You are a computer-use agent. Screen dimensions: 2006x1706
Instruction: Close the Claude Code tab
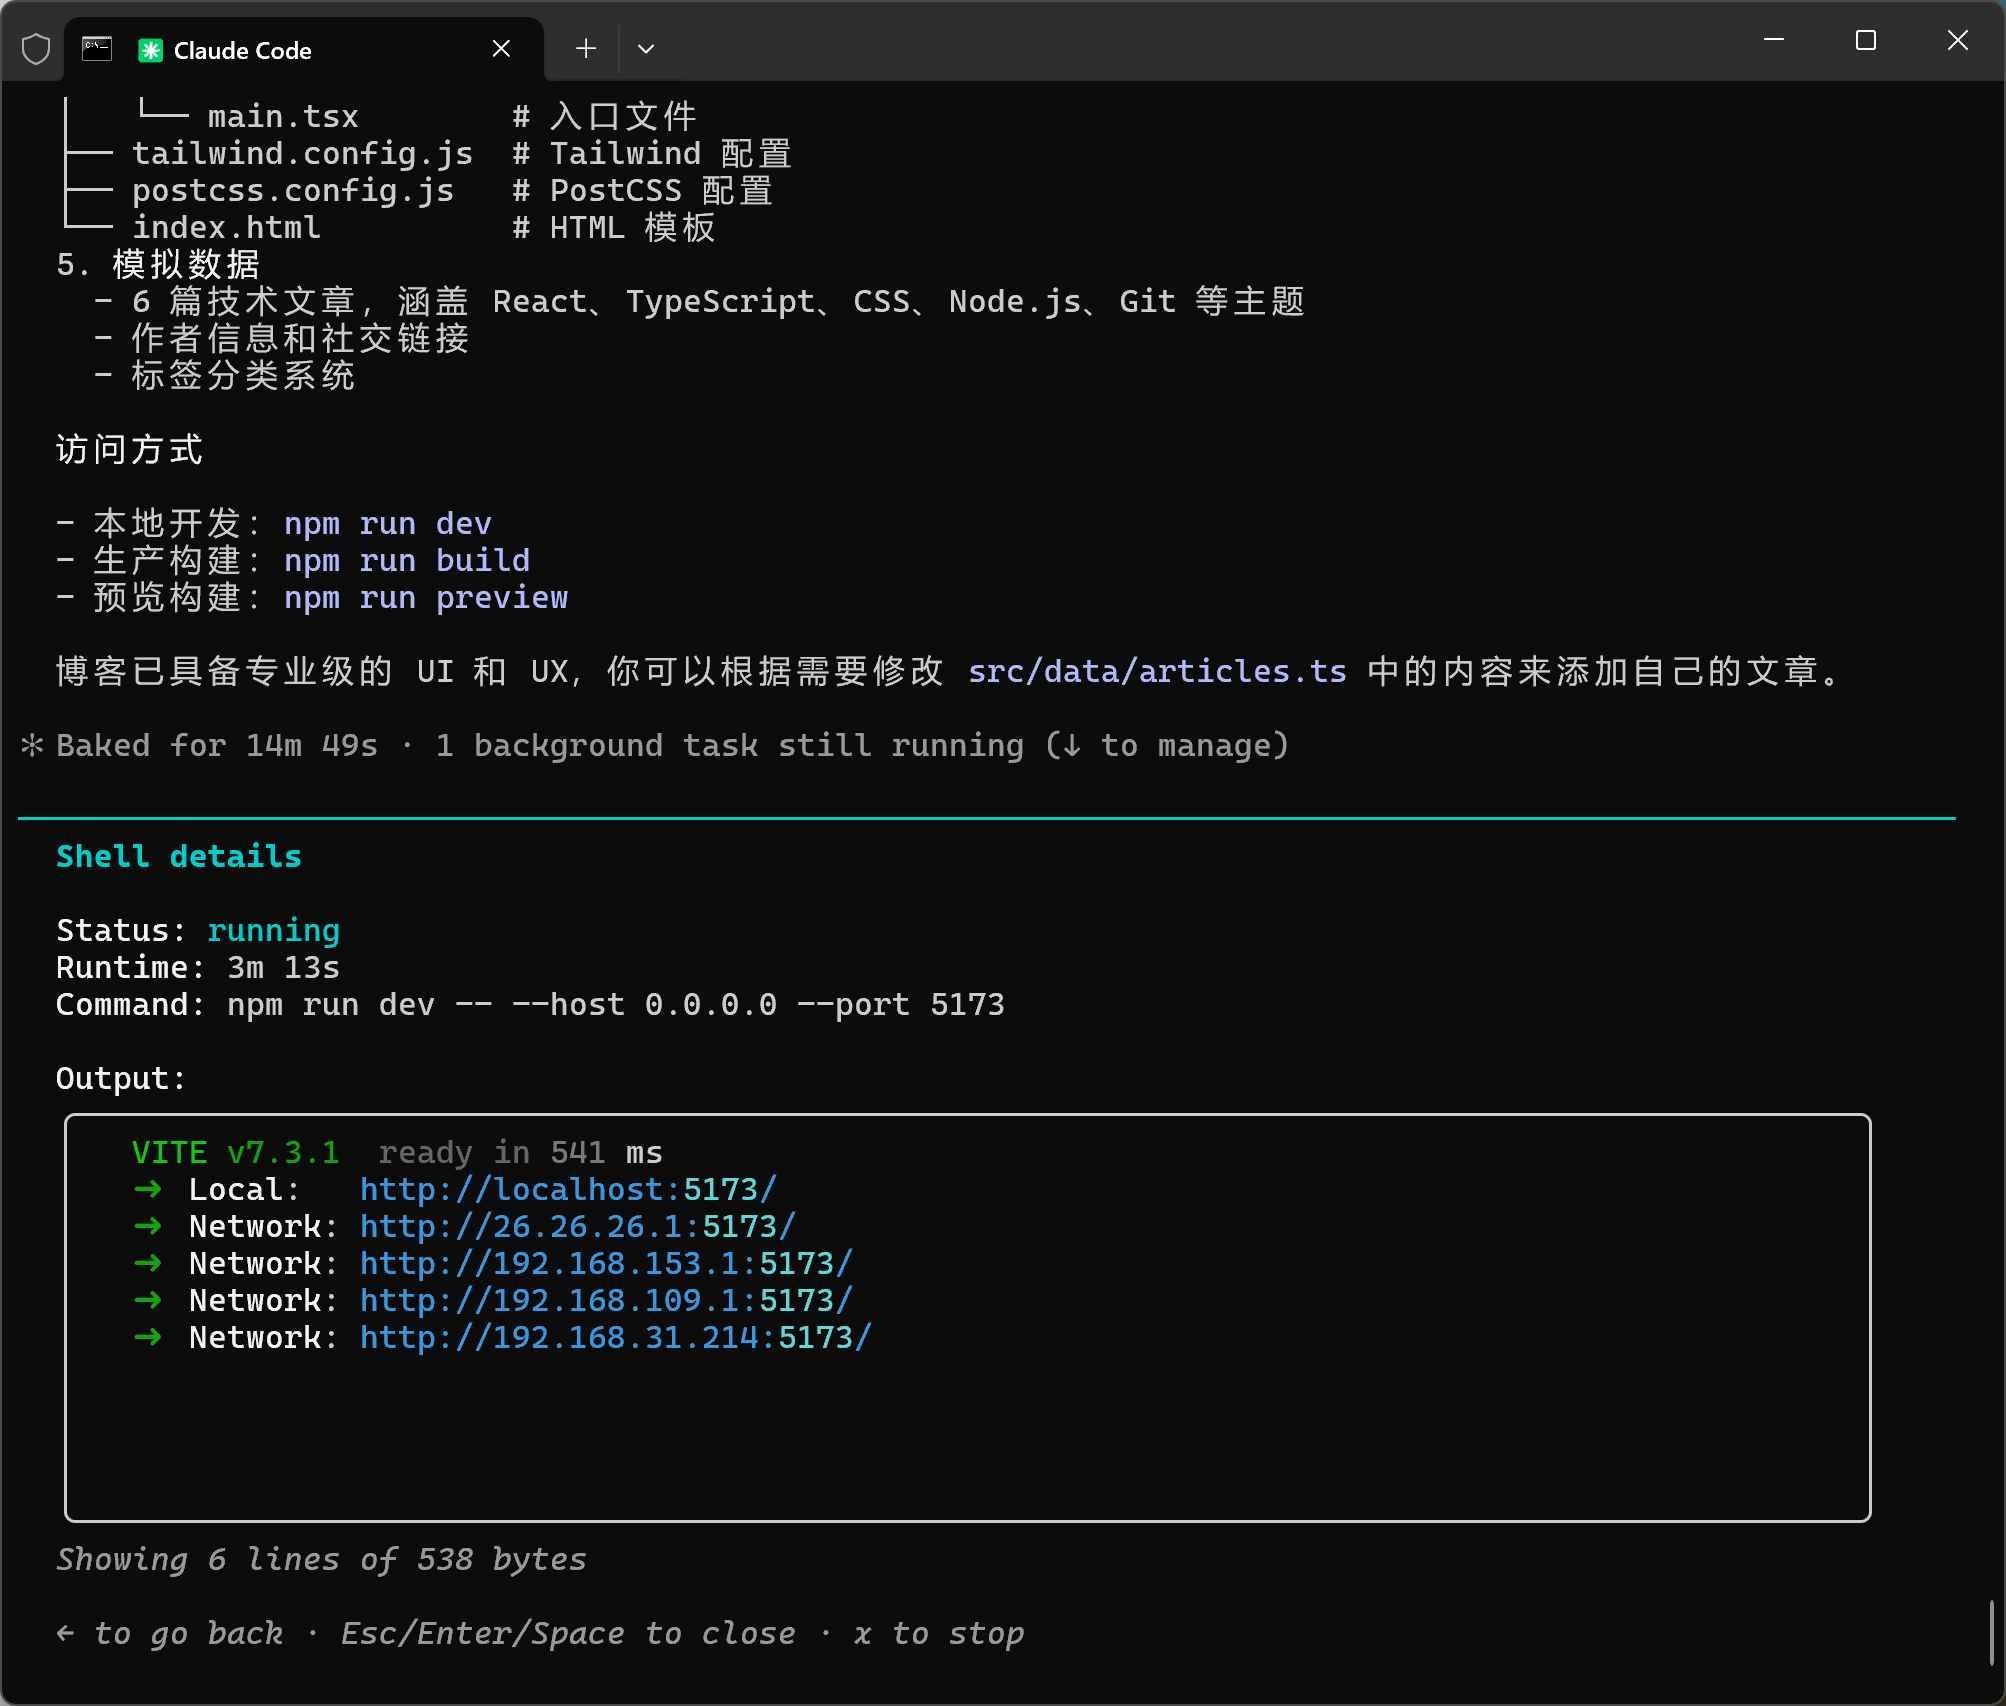point(502,49)
